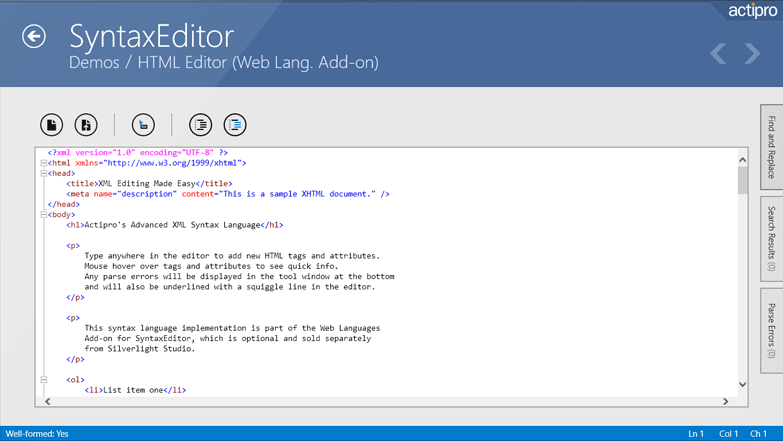
Task: Click the horizontal scrollbar right arrow
Action: click(726, 402)
